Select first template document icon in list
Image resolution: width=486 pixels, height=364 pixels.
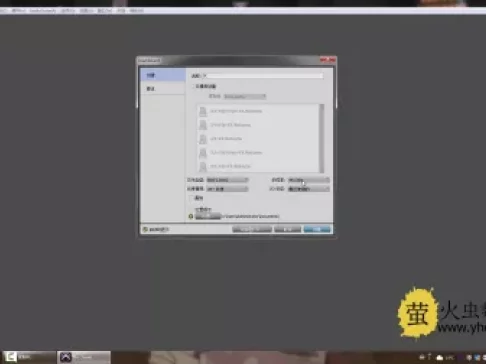(x=203, y=111)
